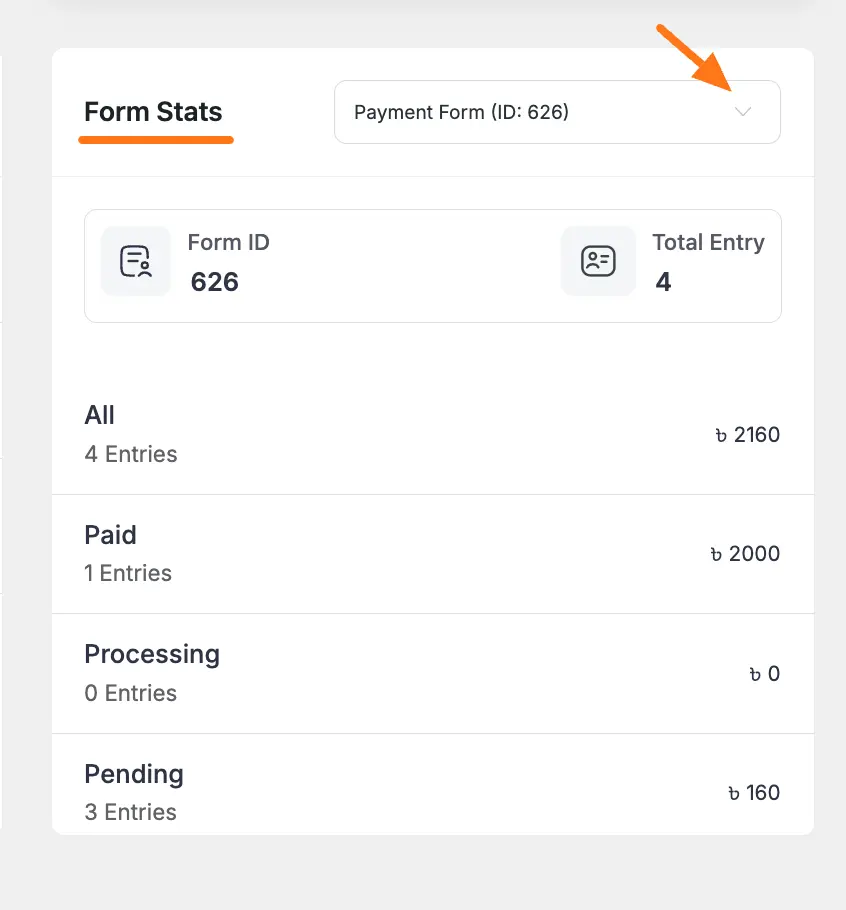Click the Form ID value 626
The height and width of the screenshot is (910, 846).
click(214, 282)
